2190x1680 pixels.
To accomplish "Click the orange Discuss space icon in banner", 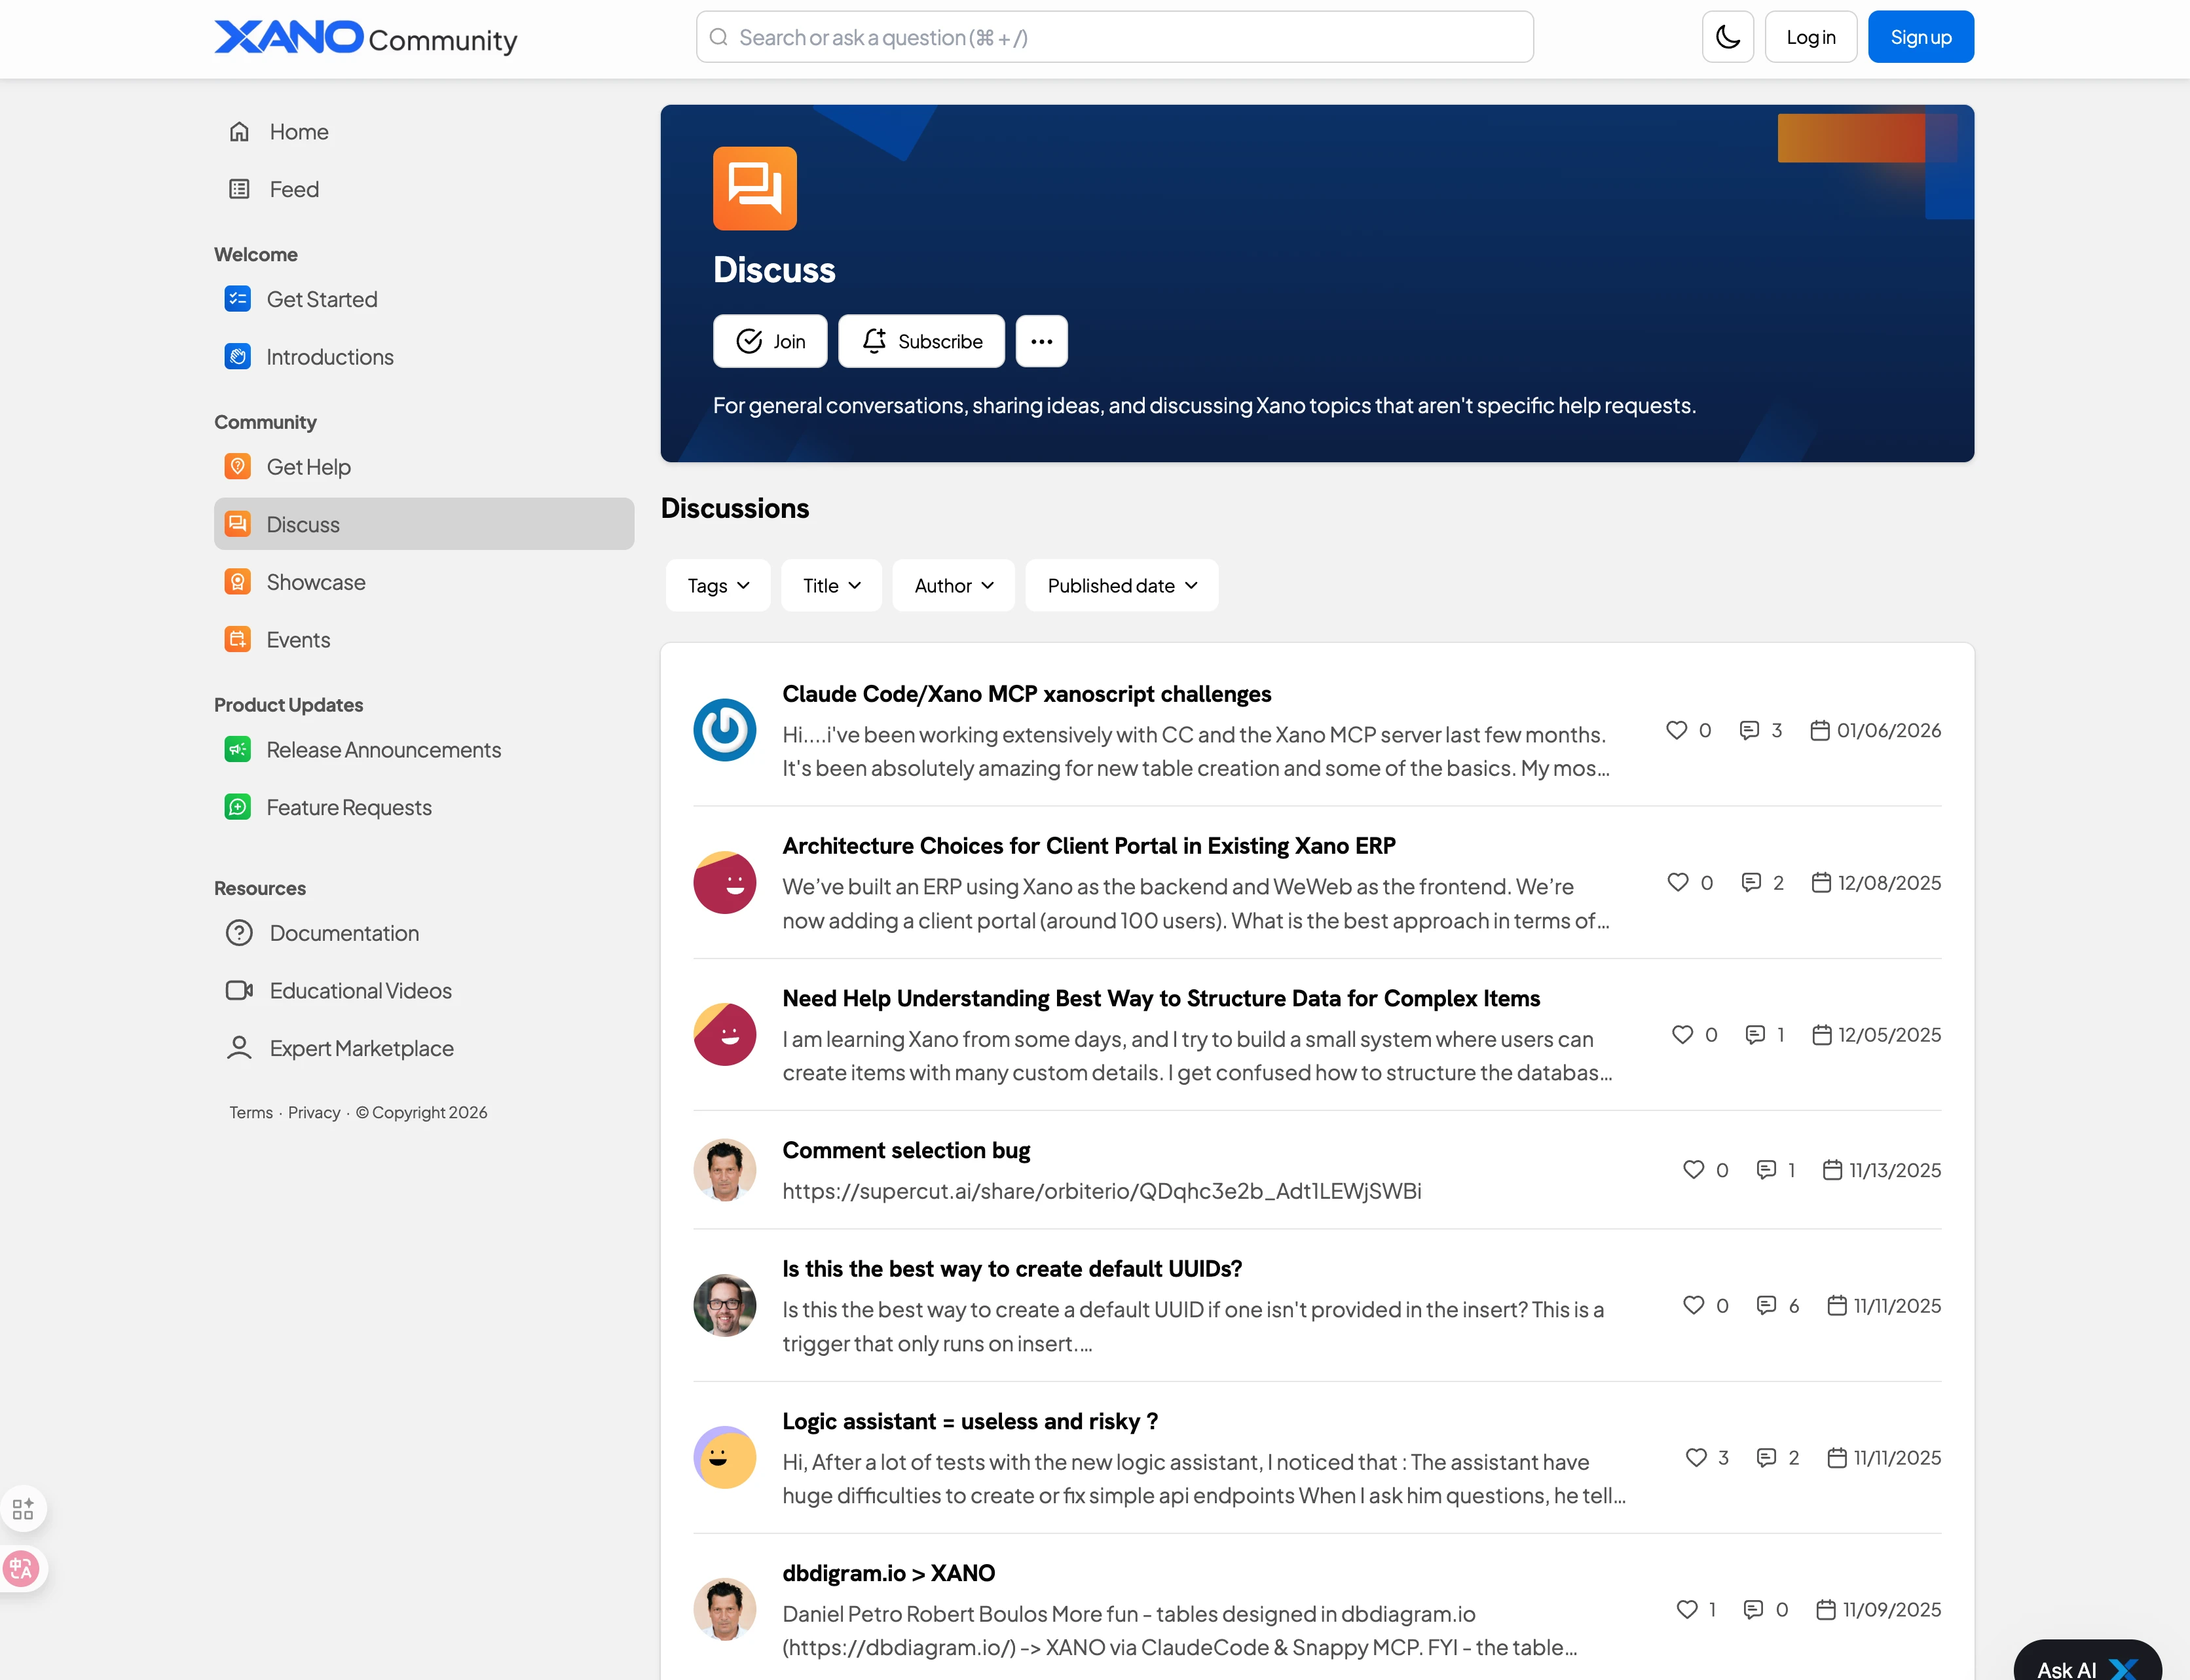I will (x=754, y=188).
